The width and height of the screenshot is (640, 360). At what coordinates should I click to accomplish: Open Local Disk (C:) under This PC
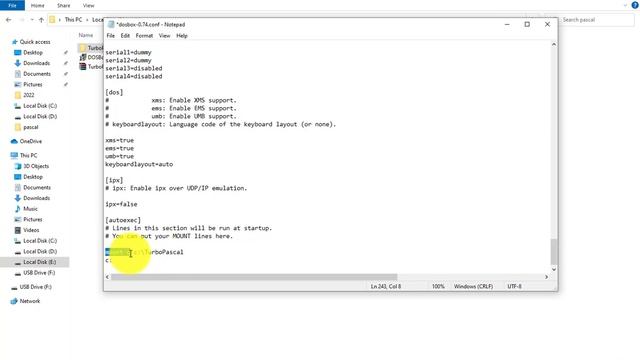40,241
